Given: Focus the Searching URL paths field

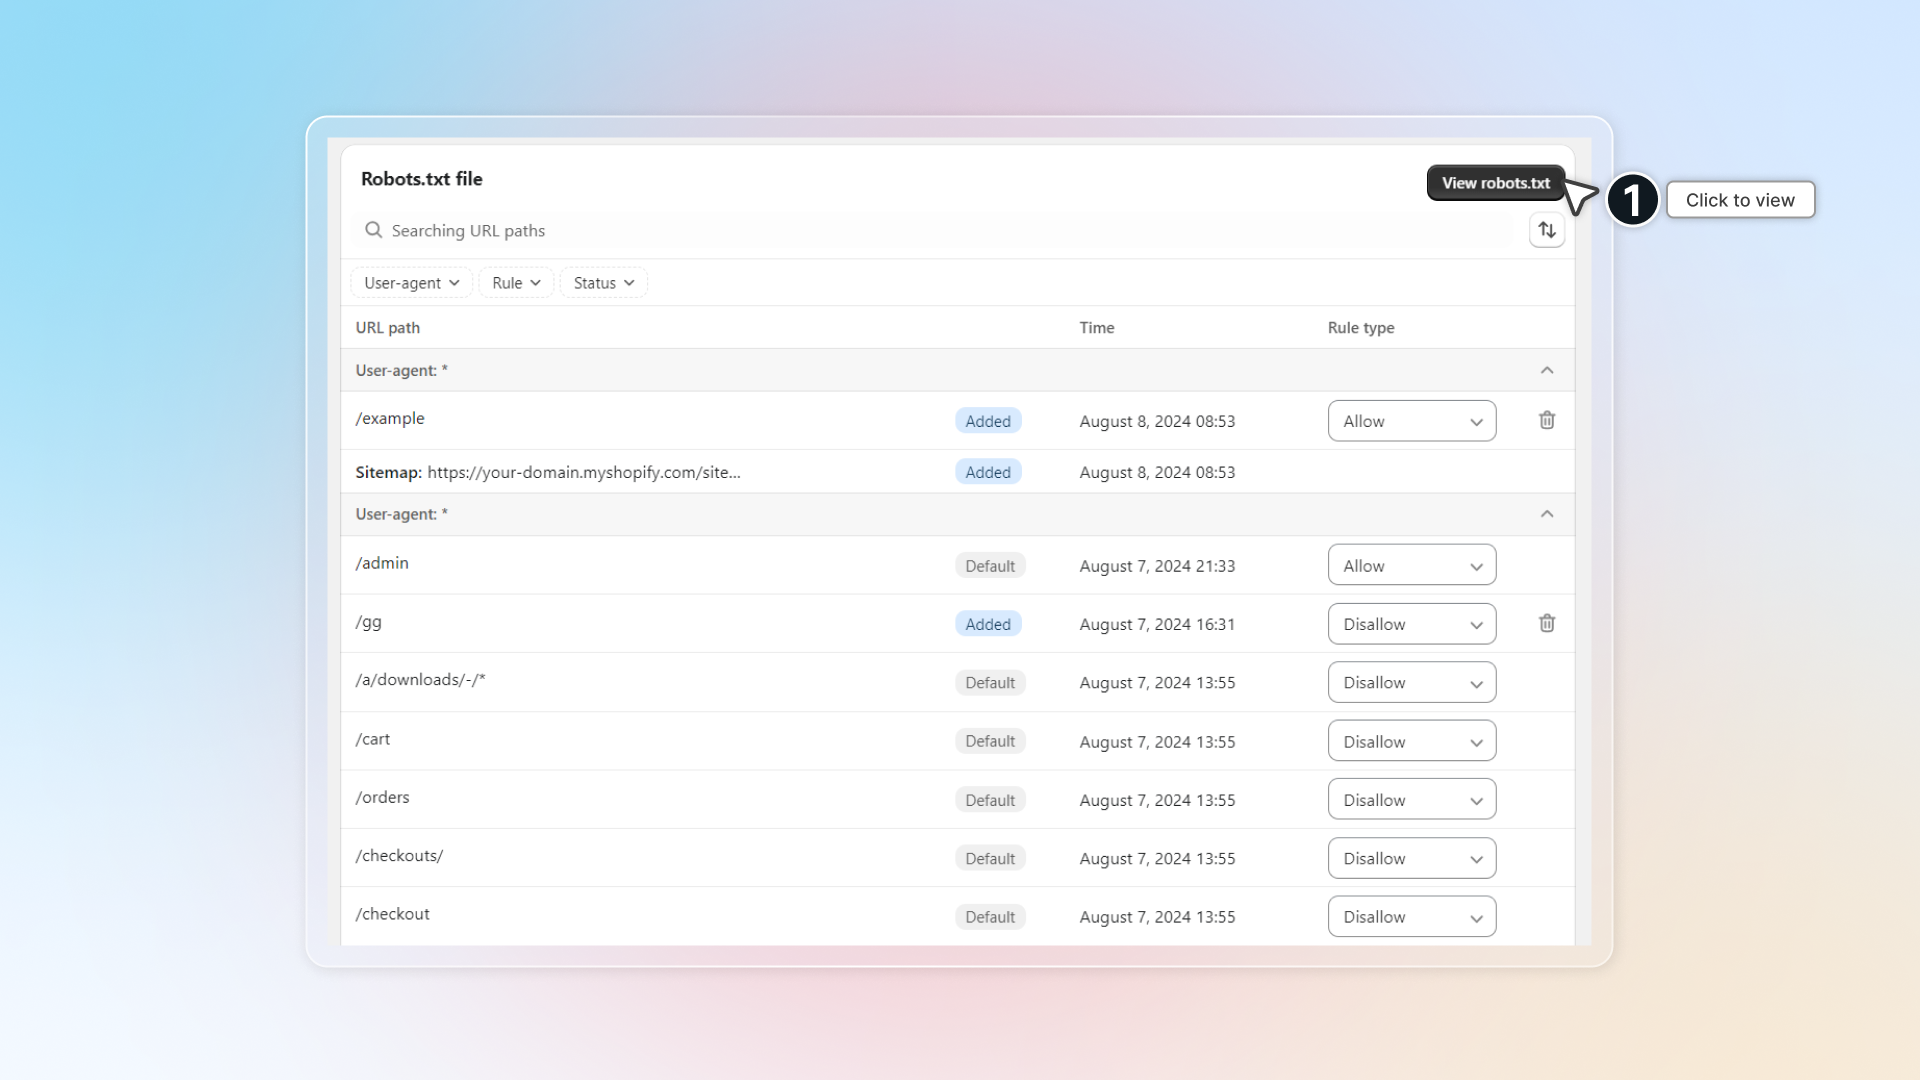Looking at the screenshot, I should 900,230.
